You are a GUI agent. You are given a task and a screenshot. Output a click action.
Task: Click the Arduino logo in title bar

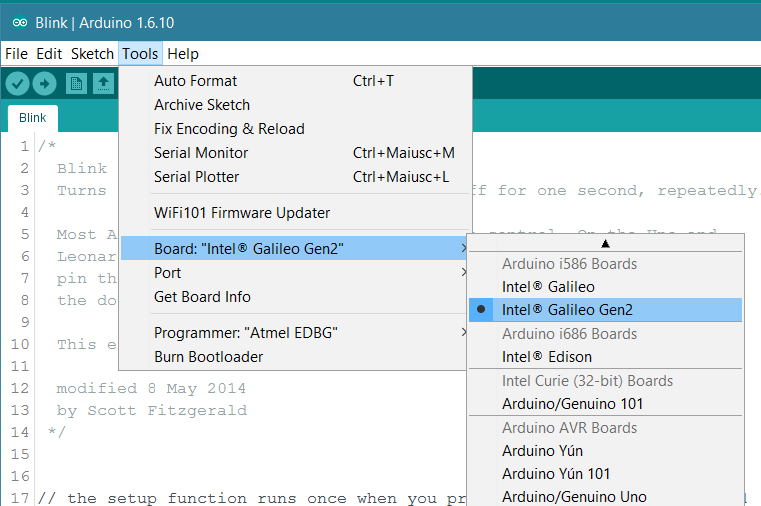pos(20,23)
